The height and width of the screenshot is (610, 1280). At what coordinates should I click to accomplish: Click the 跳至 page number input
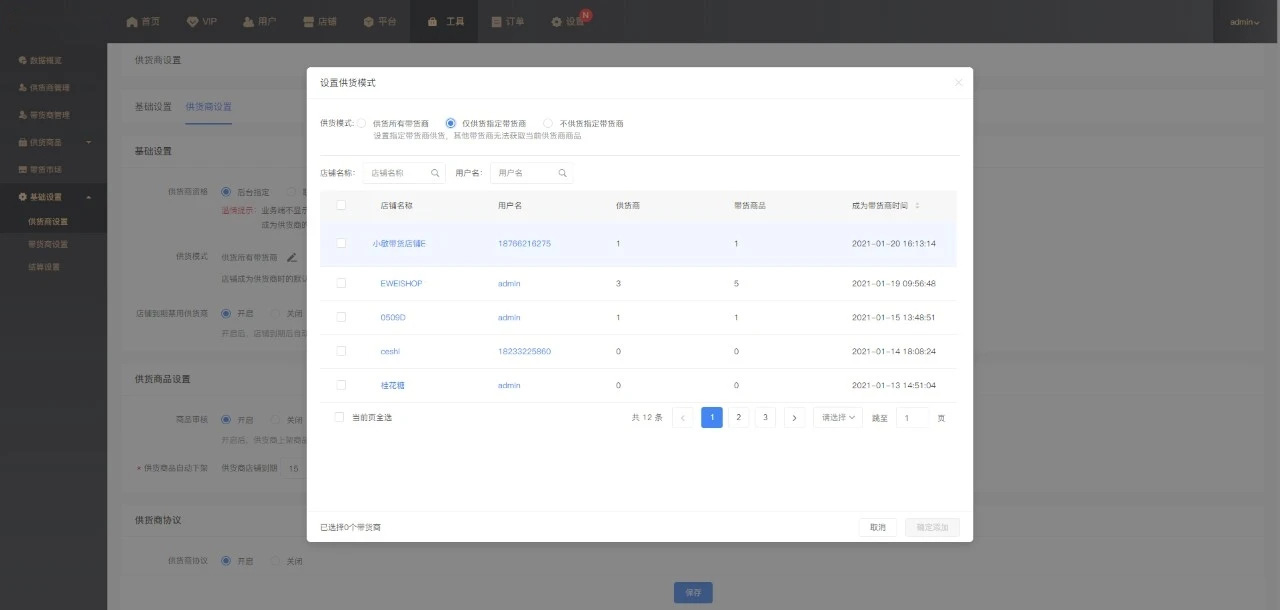point(912,418)
